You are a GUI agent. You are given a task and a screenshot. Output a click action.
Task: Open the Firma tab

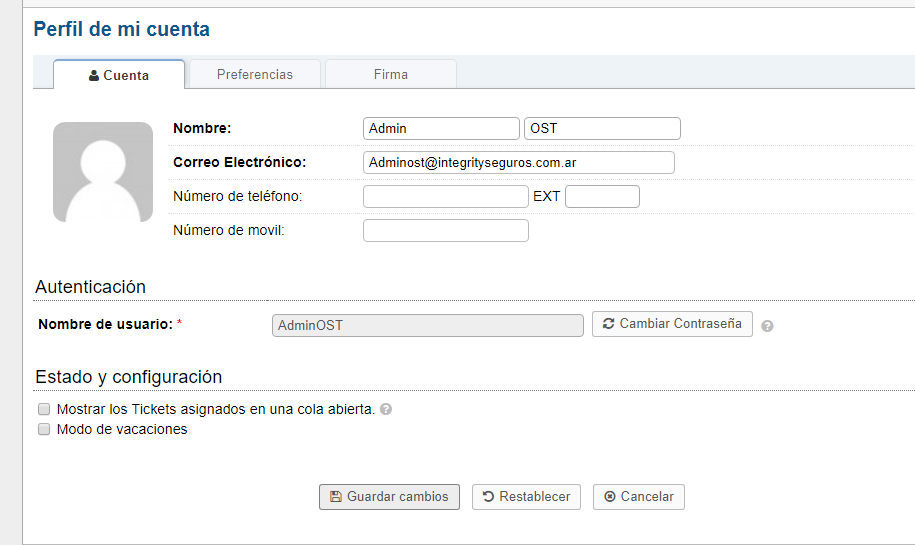[391, 74]
